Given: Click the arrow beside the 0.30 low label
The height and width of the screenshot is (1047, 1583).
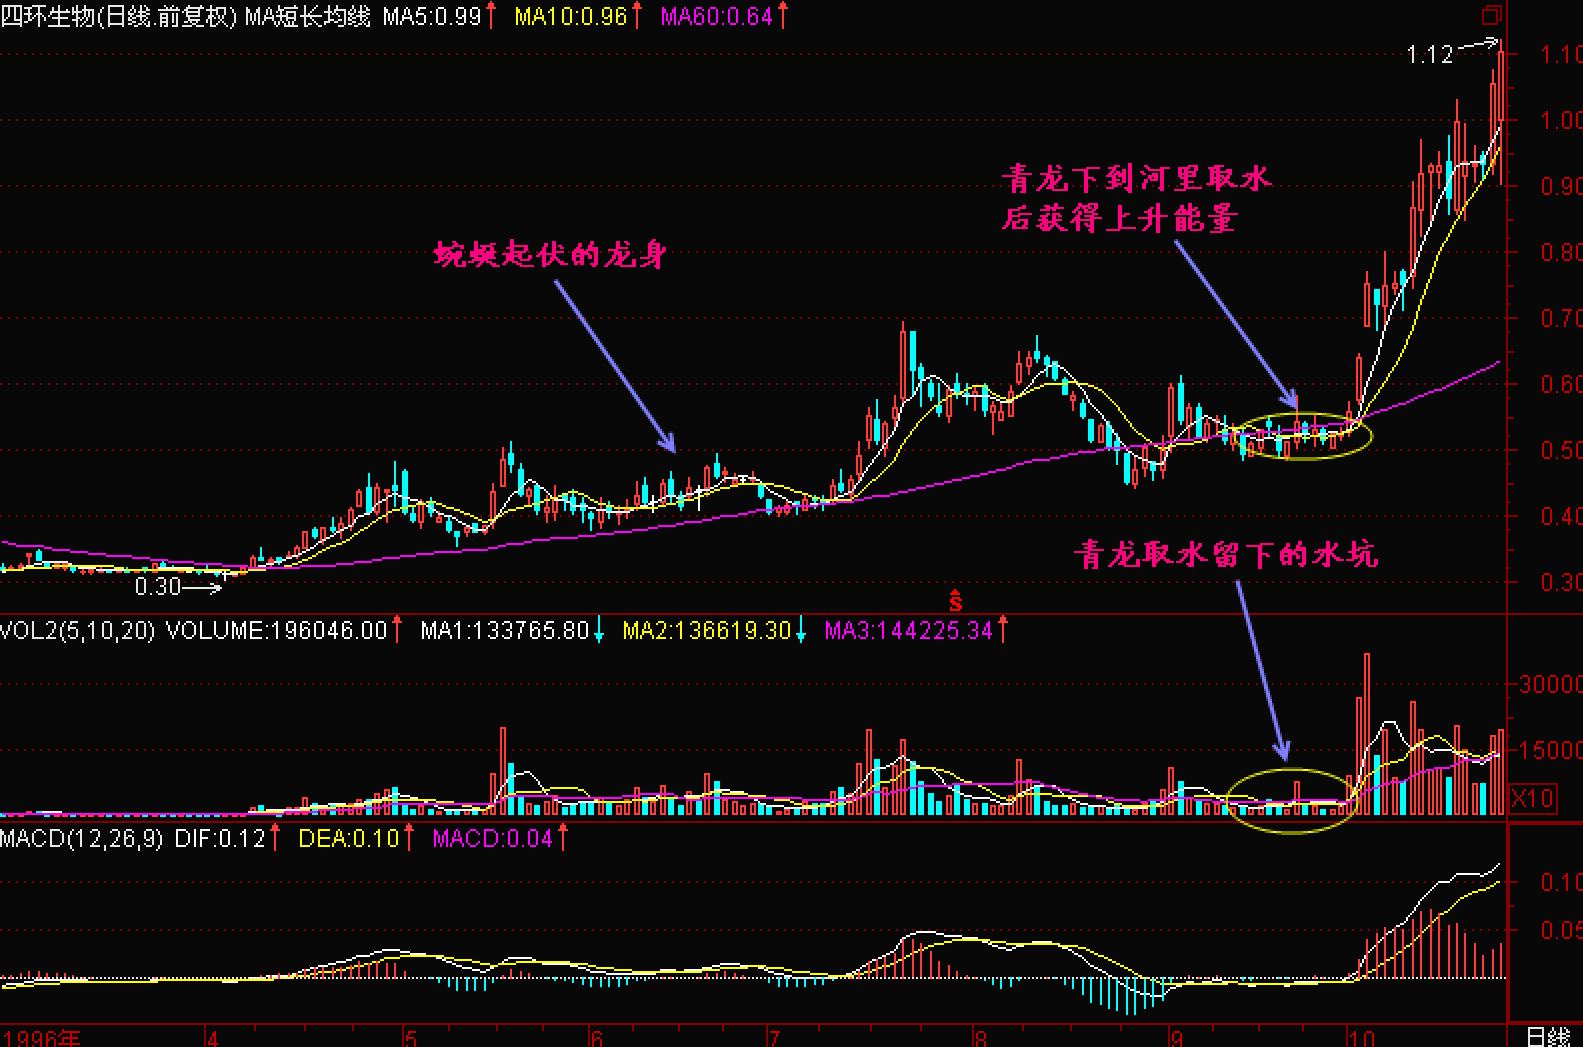Looking at the screenshot, I should (203, 588).
